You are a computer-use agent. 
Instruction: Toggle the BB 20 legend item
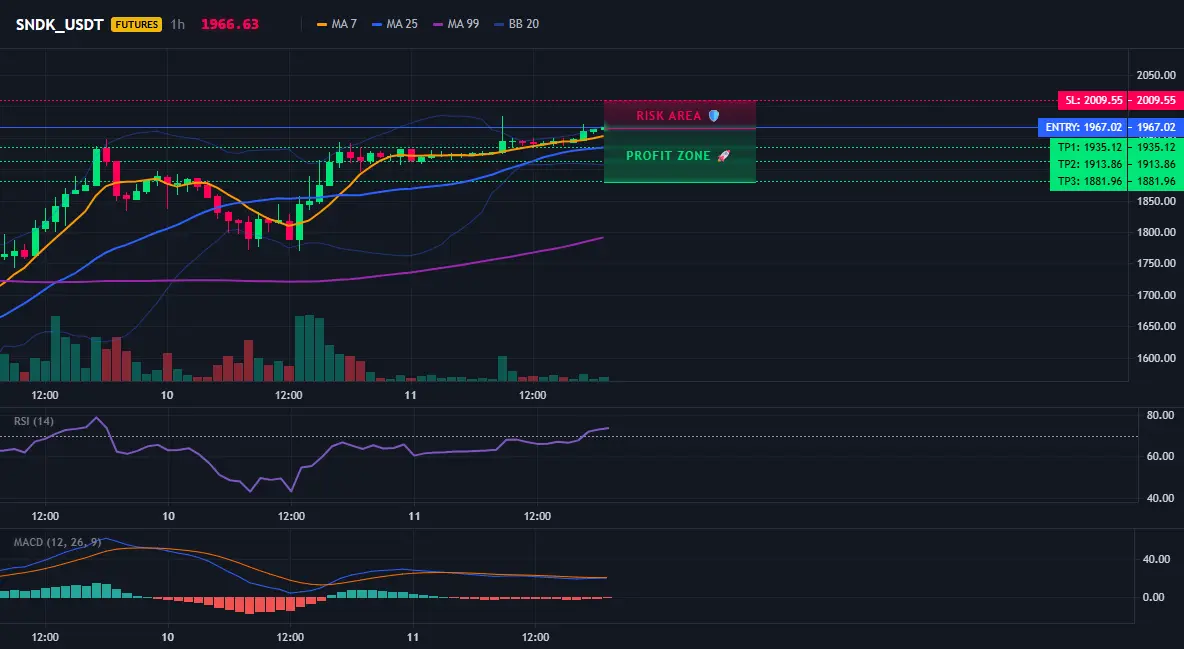[516, 24]
